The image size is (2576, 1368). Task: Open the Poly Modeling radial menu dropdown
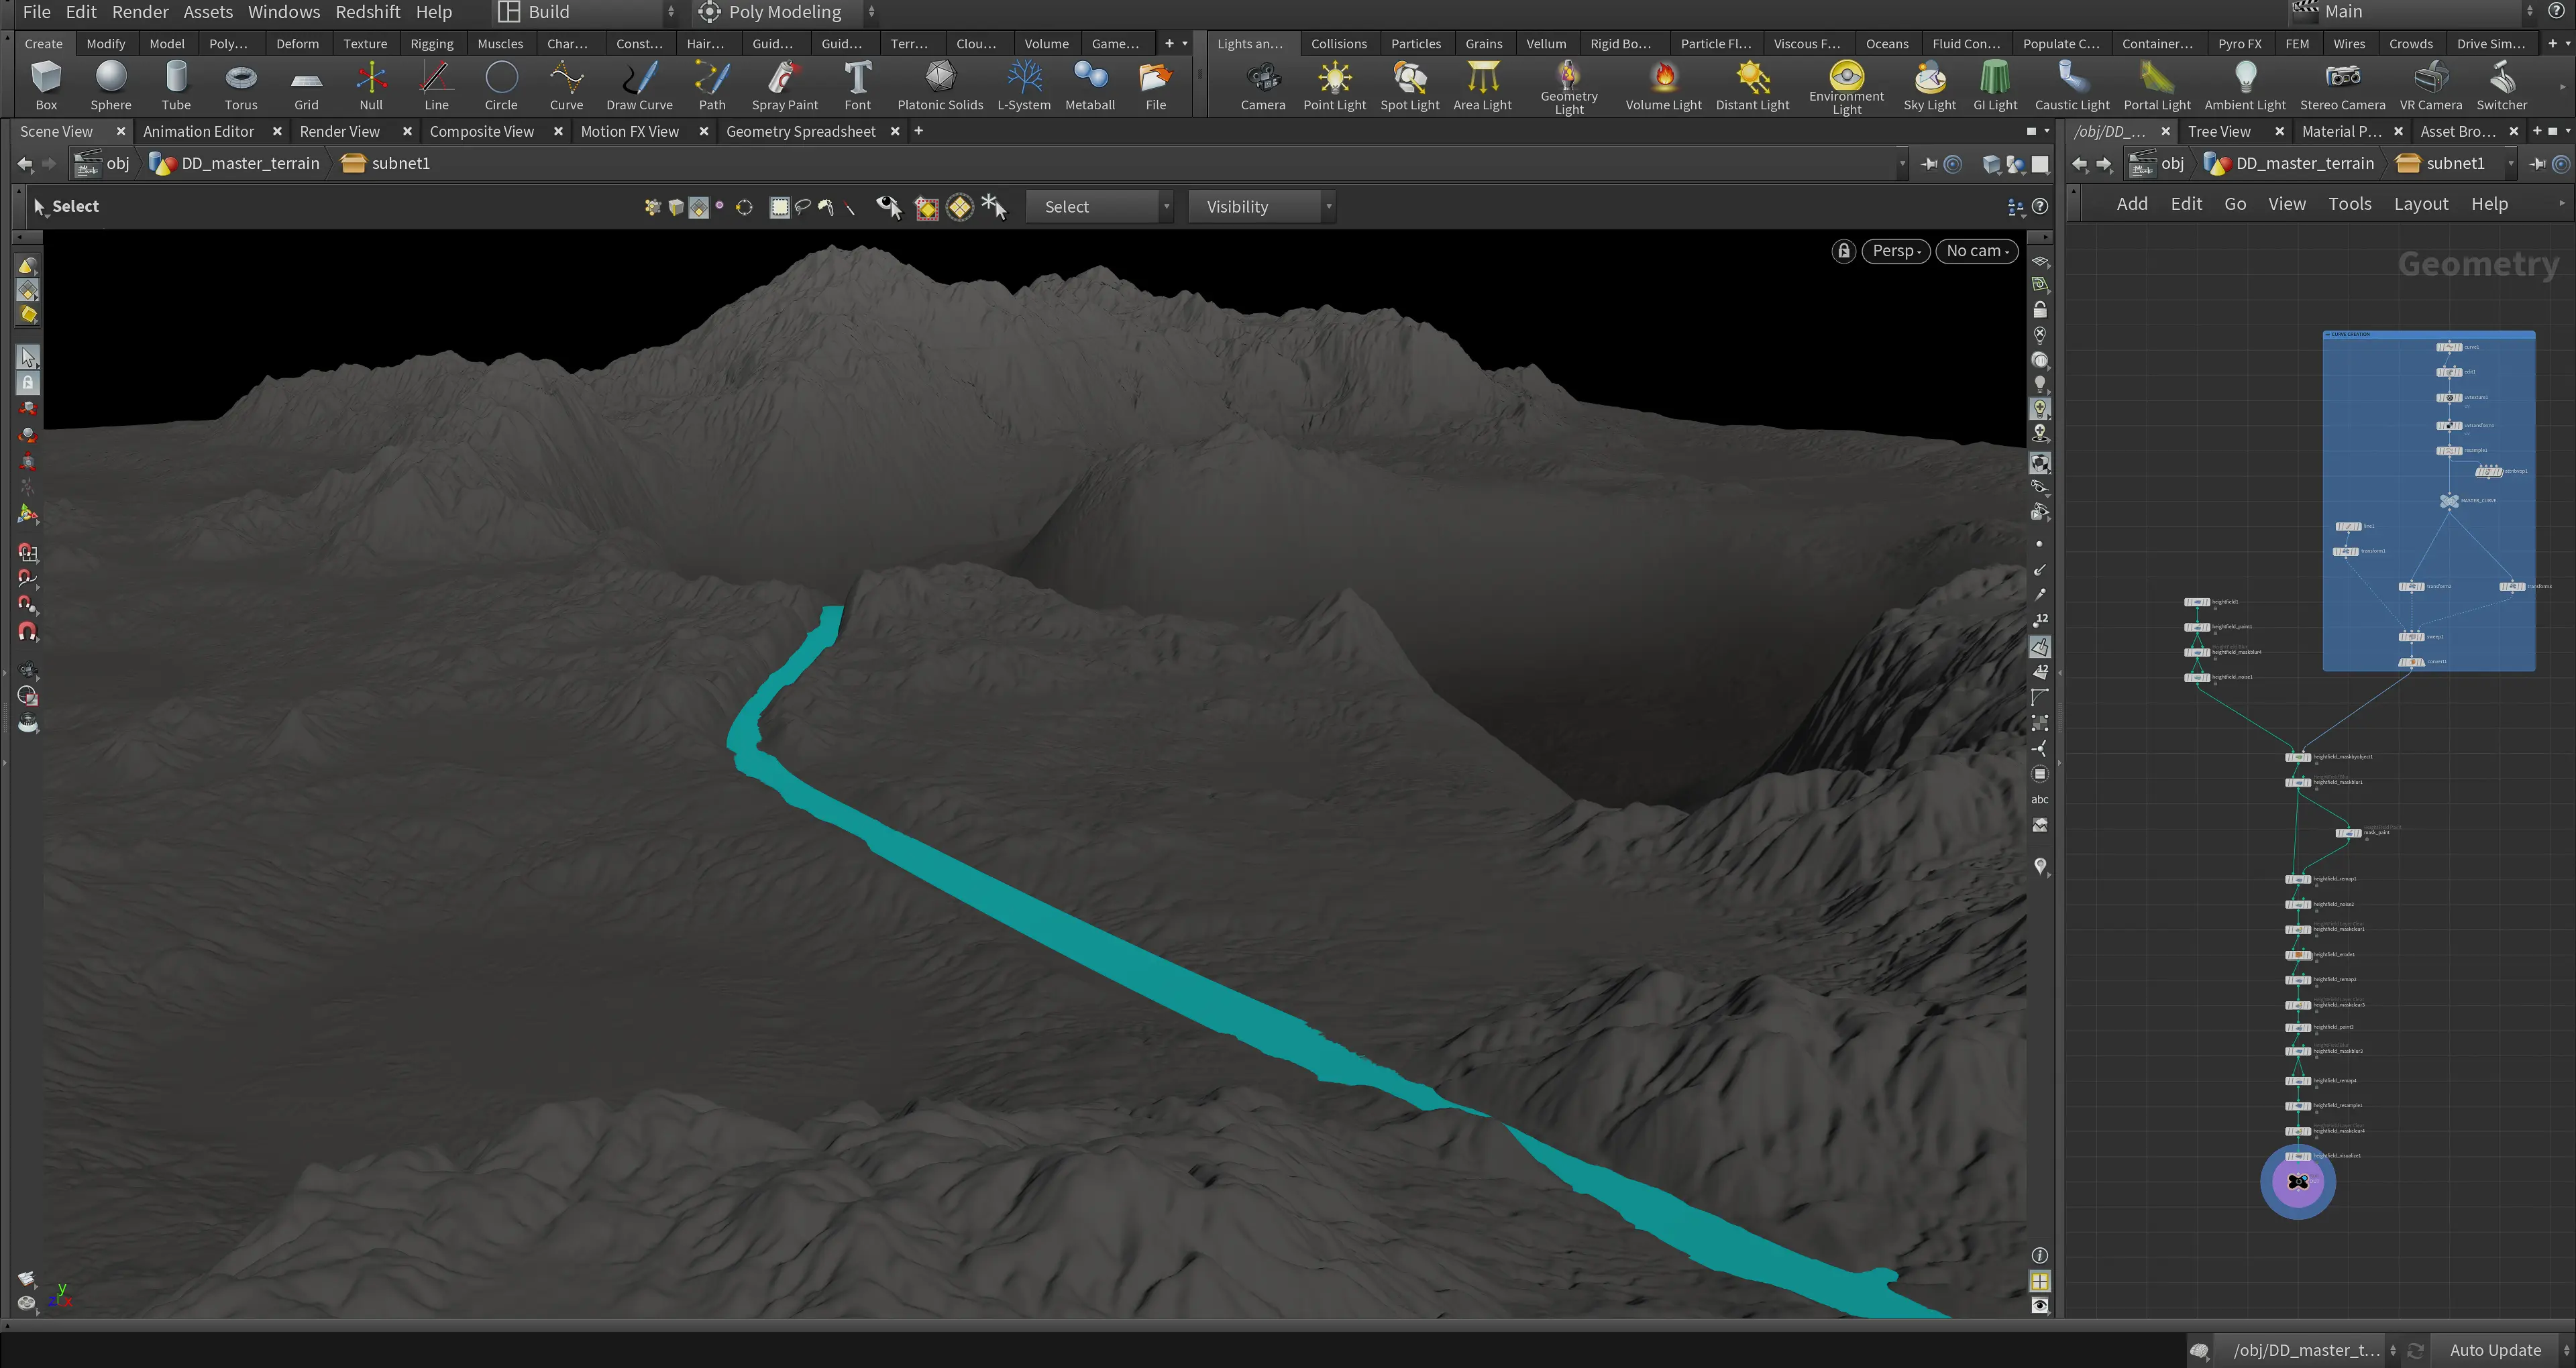[x=786, y=12]
